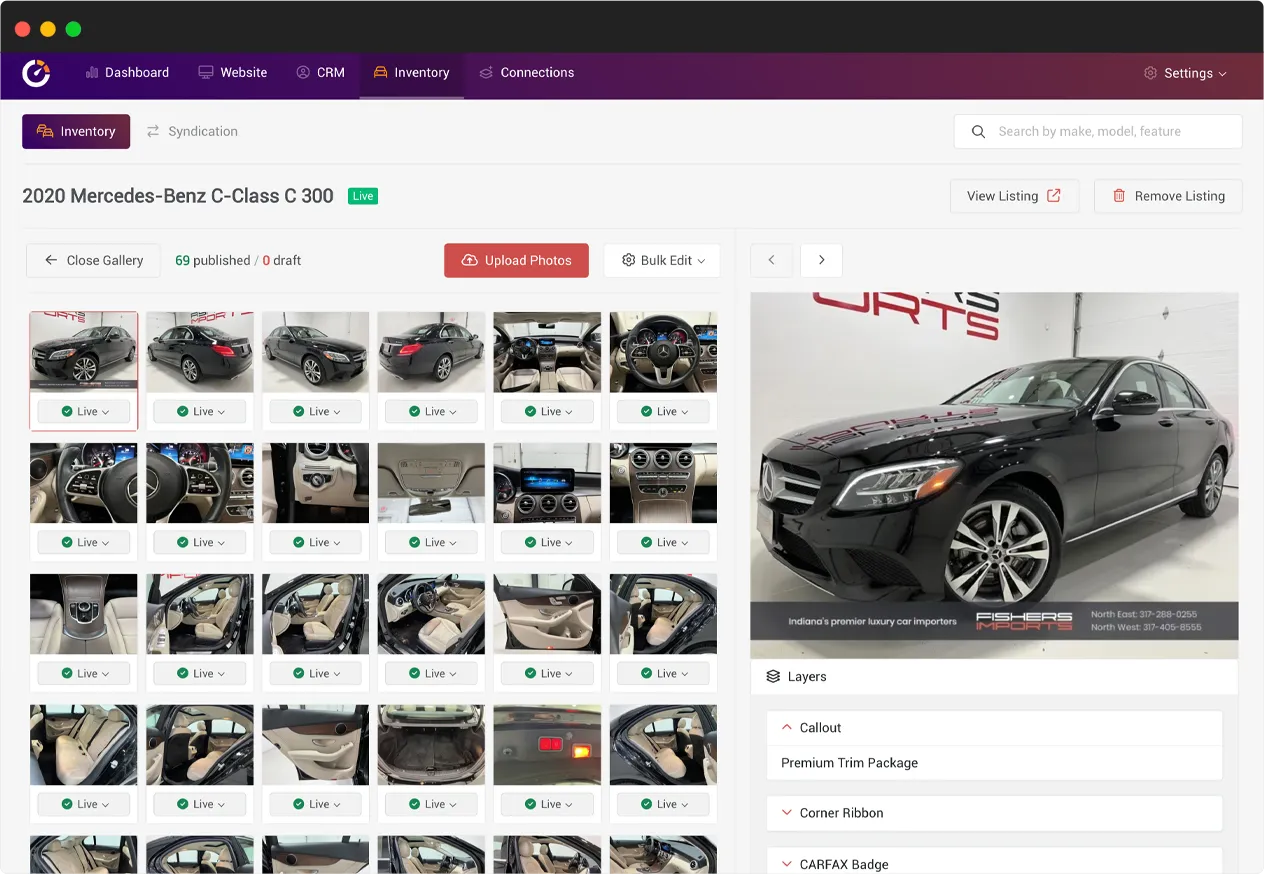The height and width of the screenshot is (874, 1264).
Task: Click the Syndication arrows icon
Action: click(x=153, y=131)
